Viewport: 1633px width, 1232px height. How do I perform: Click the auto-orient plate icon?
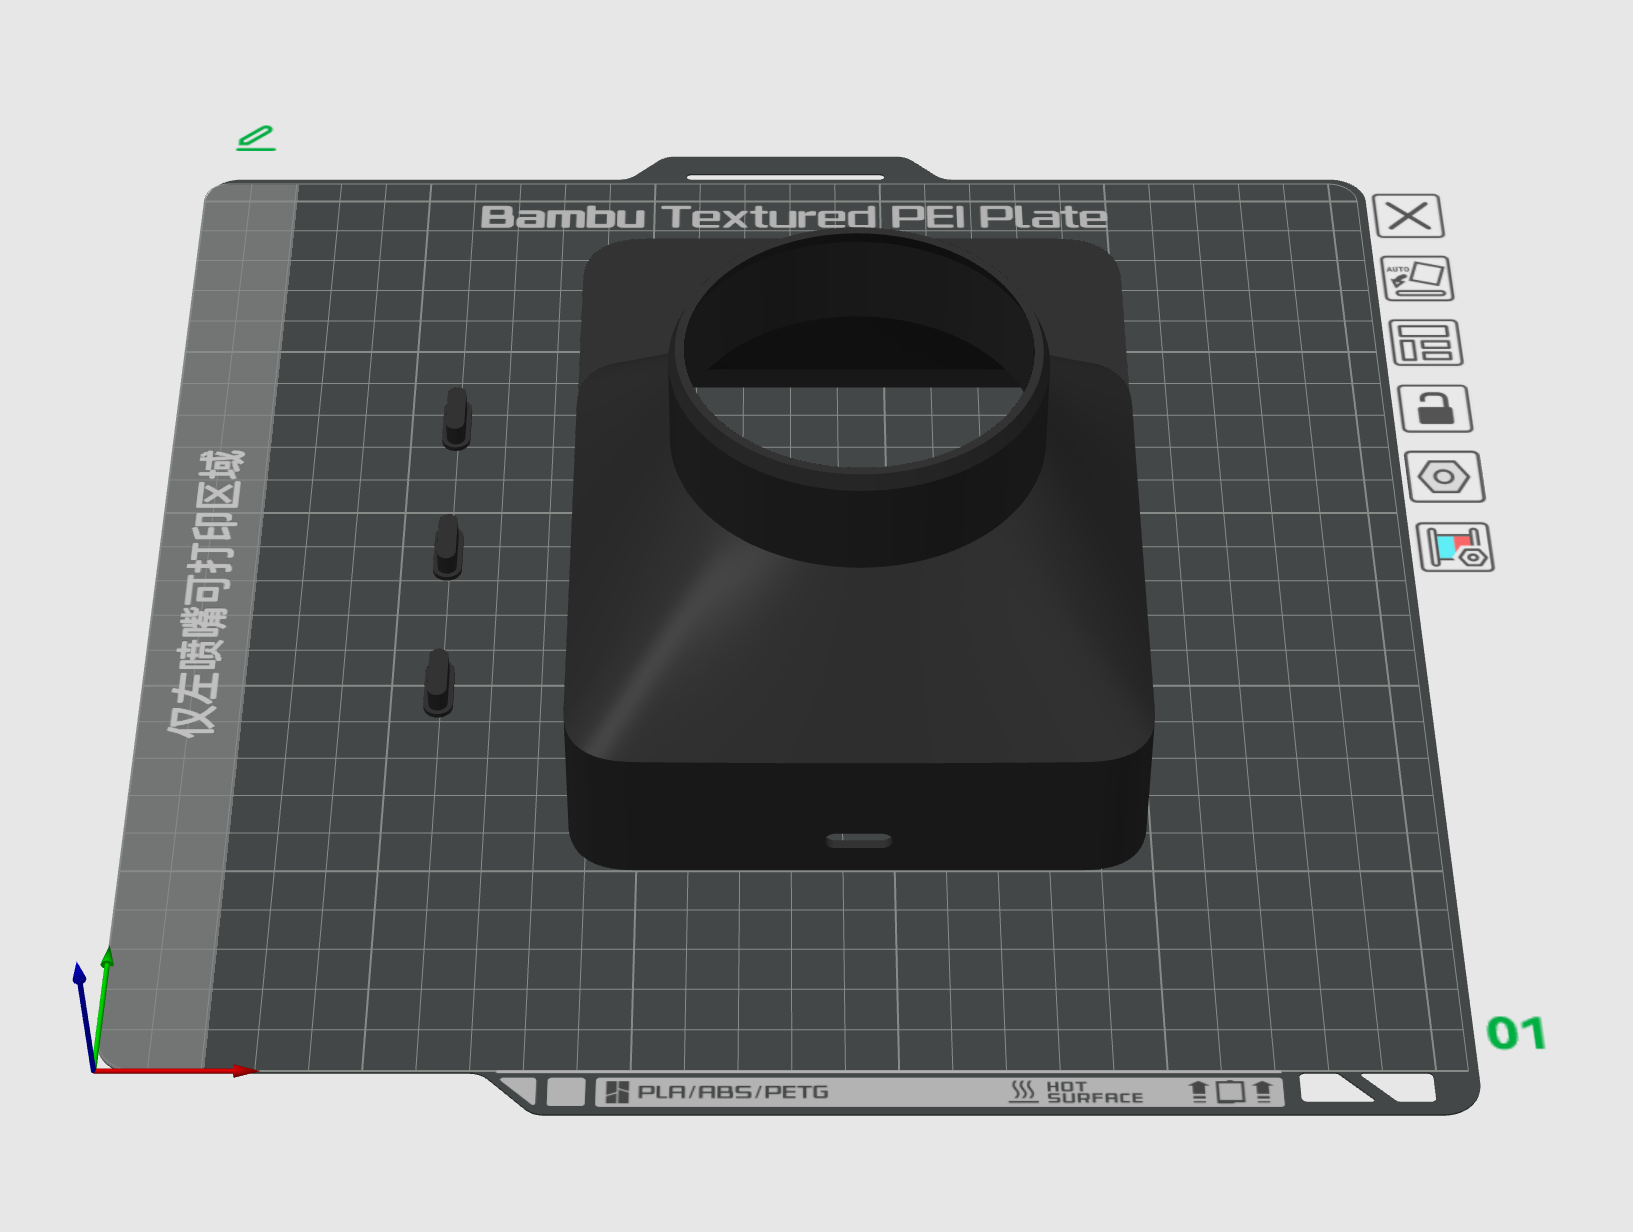(x=1417, y=279)
